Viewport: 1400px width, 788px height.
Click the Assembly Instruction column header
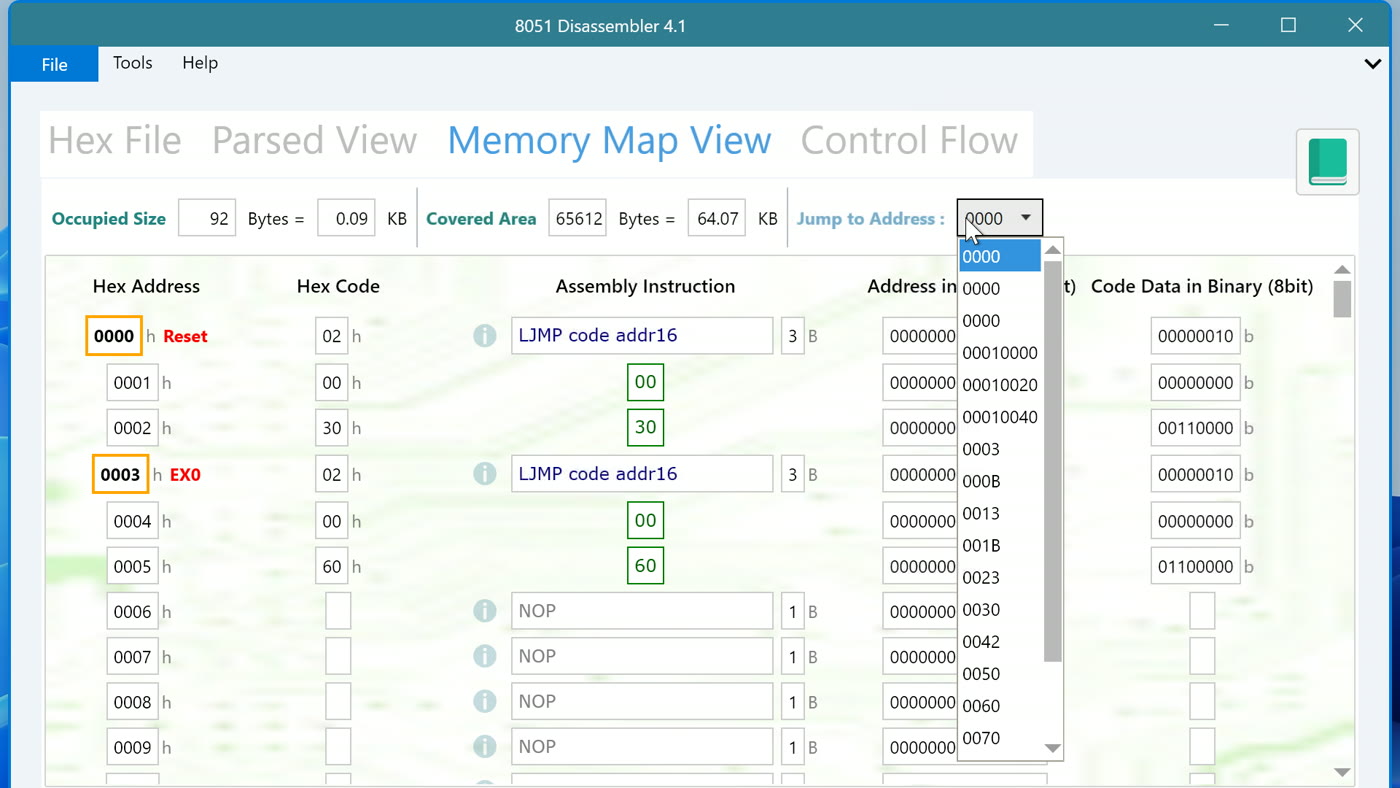pyautogui.click(x=645, y=286)
